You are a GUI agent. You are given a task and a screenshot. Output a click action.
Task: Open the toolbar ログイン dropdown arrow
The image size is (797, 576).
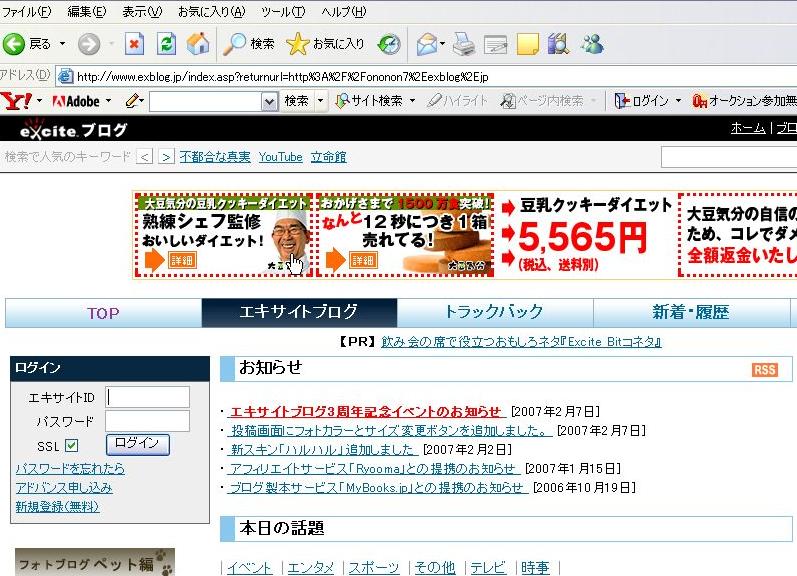pos(678,101)
